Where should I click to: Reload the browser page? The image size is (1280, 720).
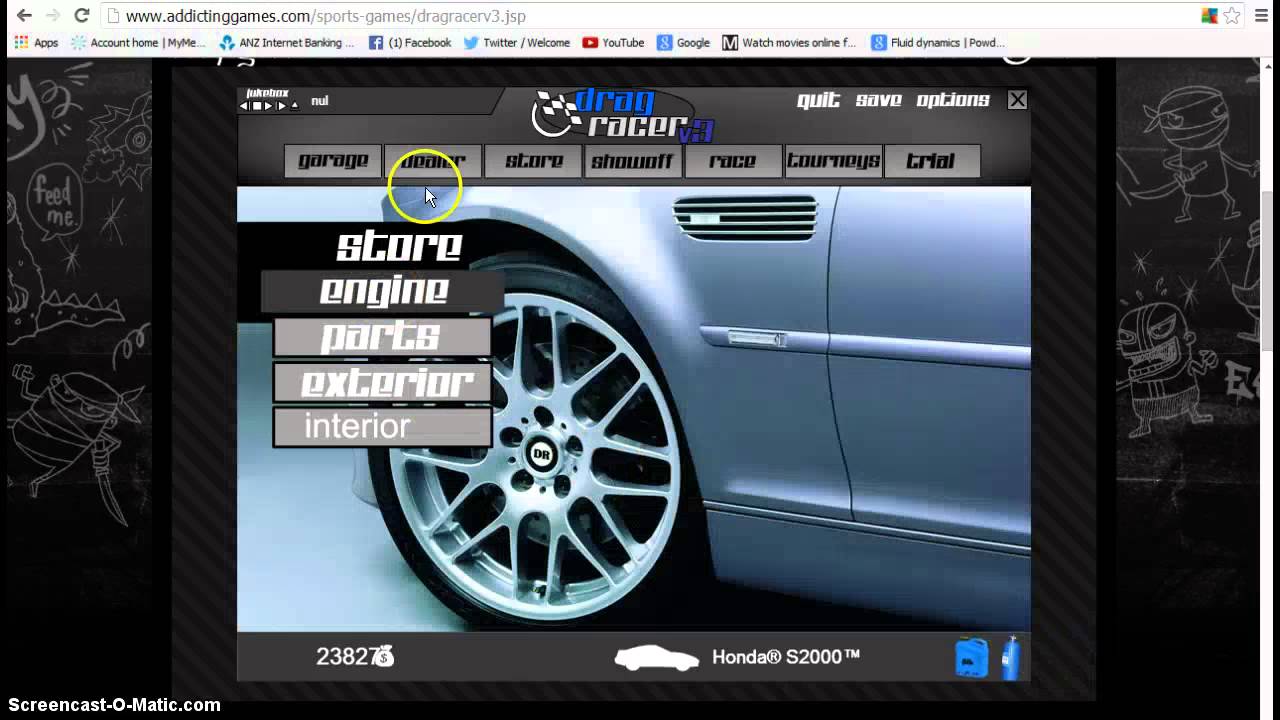tap(82, 16)
